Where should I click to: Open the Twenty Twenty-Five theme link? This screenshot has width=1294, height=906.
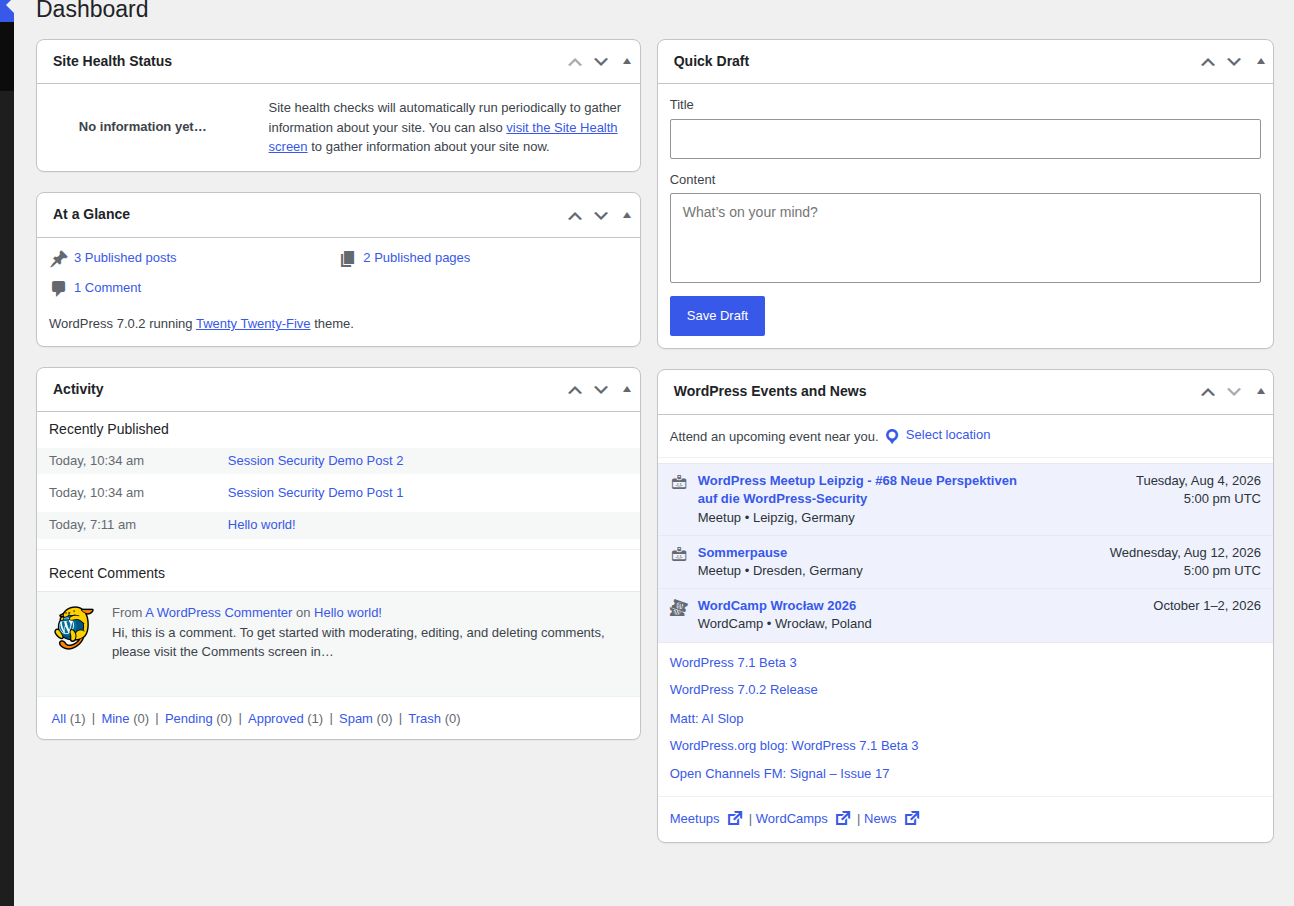(253, 323)
